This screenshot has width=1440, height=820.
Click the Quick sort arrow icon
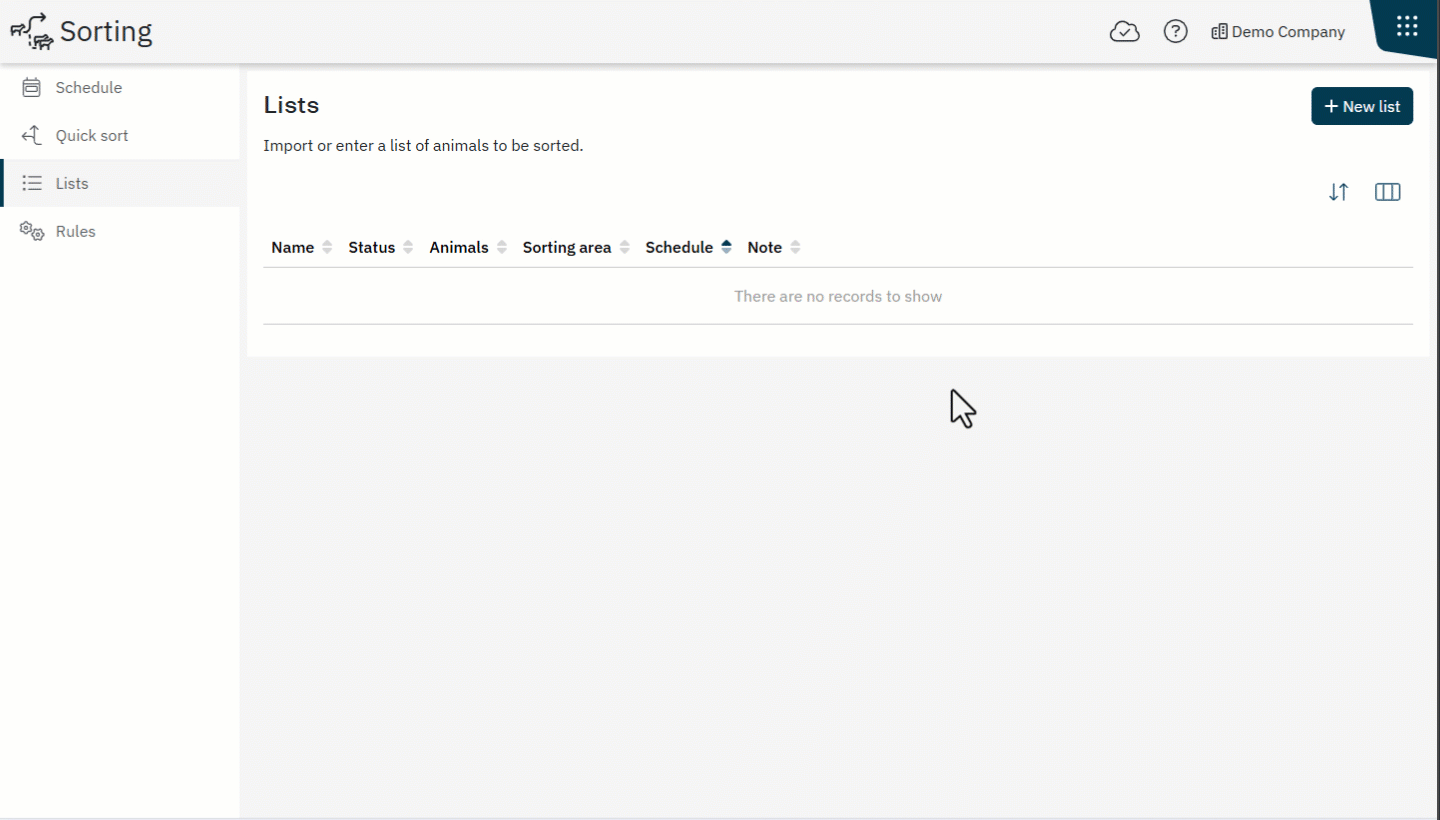[x=31, y=135]
